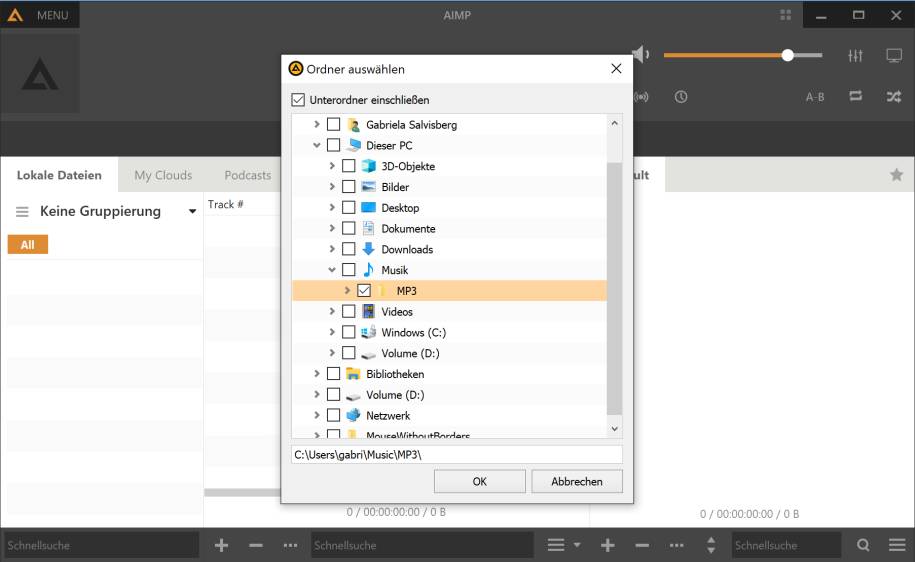Switch to the My Clouds tab
The width and height of the screenshot is (915, 562).
click(163, 175)
